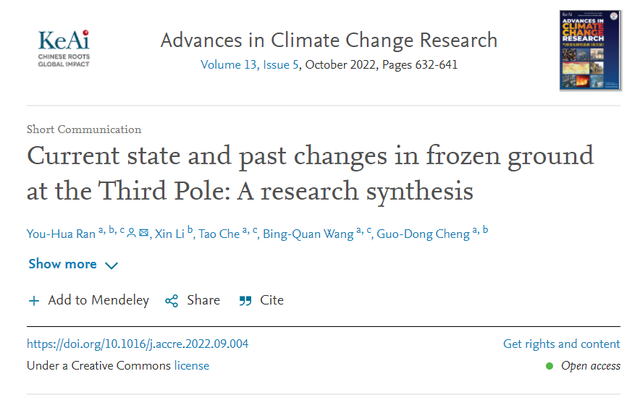Click the envelope email icon after You-Hua Ran
The height and width of the screenshot is (400, 640).
144,233
